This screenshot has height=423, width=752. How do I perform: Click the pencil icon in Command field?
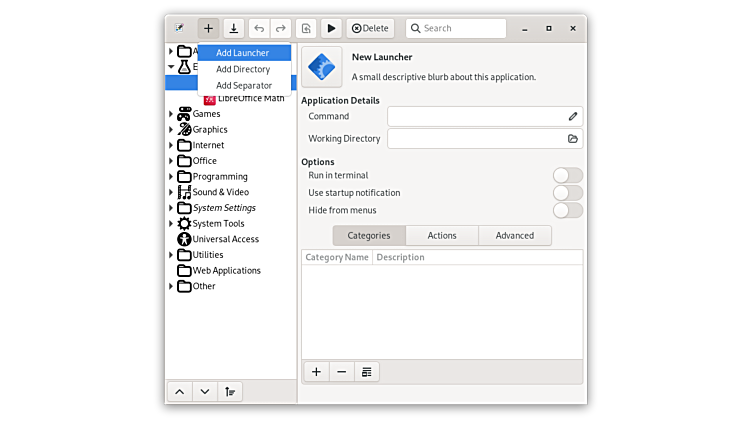572,116
